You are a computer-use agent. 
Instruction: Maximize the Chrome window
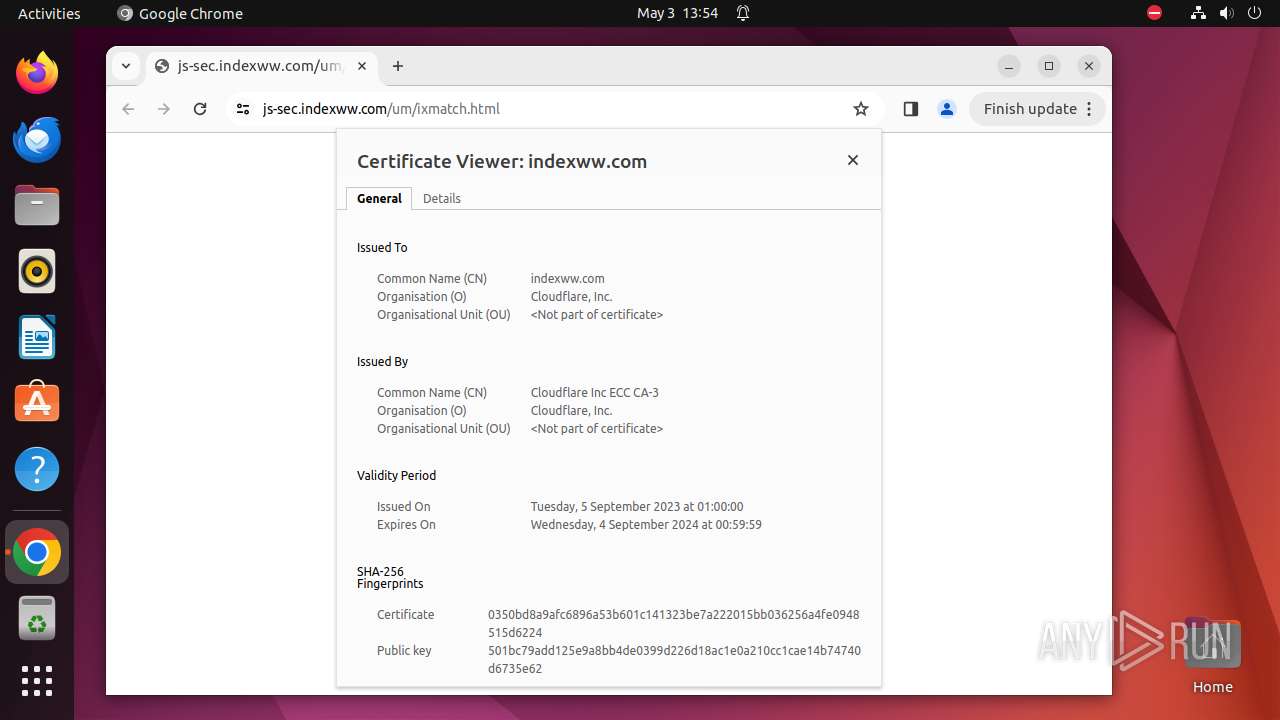(x=1049, y=66)
